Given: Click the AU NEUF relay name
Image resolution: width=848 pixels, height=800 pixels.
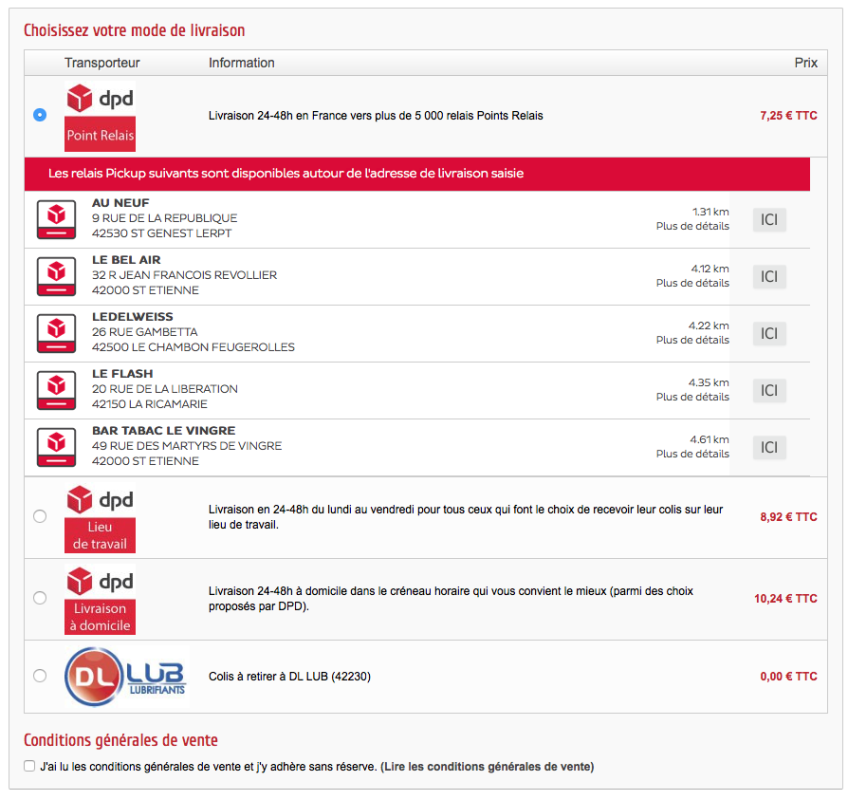Looking at the screenshot, I should point(120,203).
